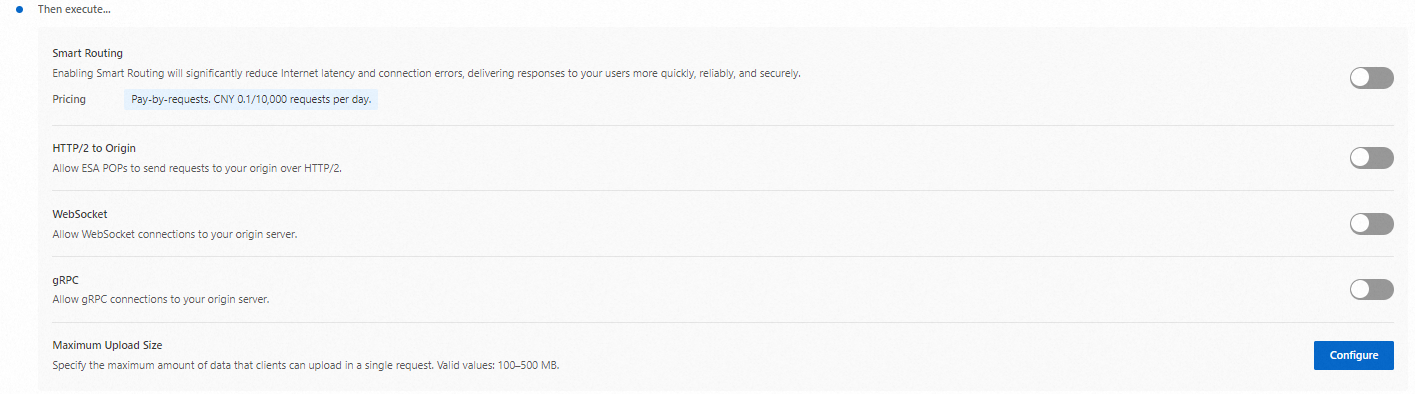Select the ESA POPs HTTP/2 description

(x=197, y=168)
